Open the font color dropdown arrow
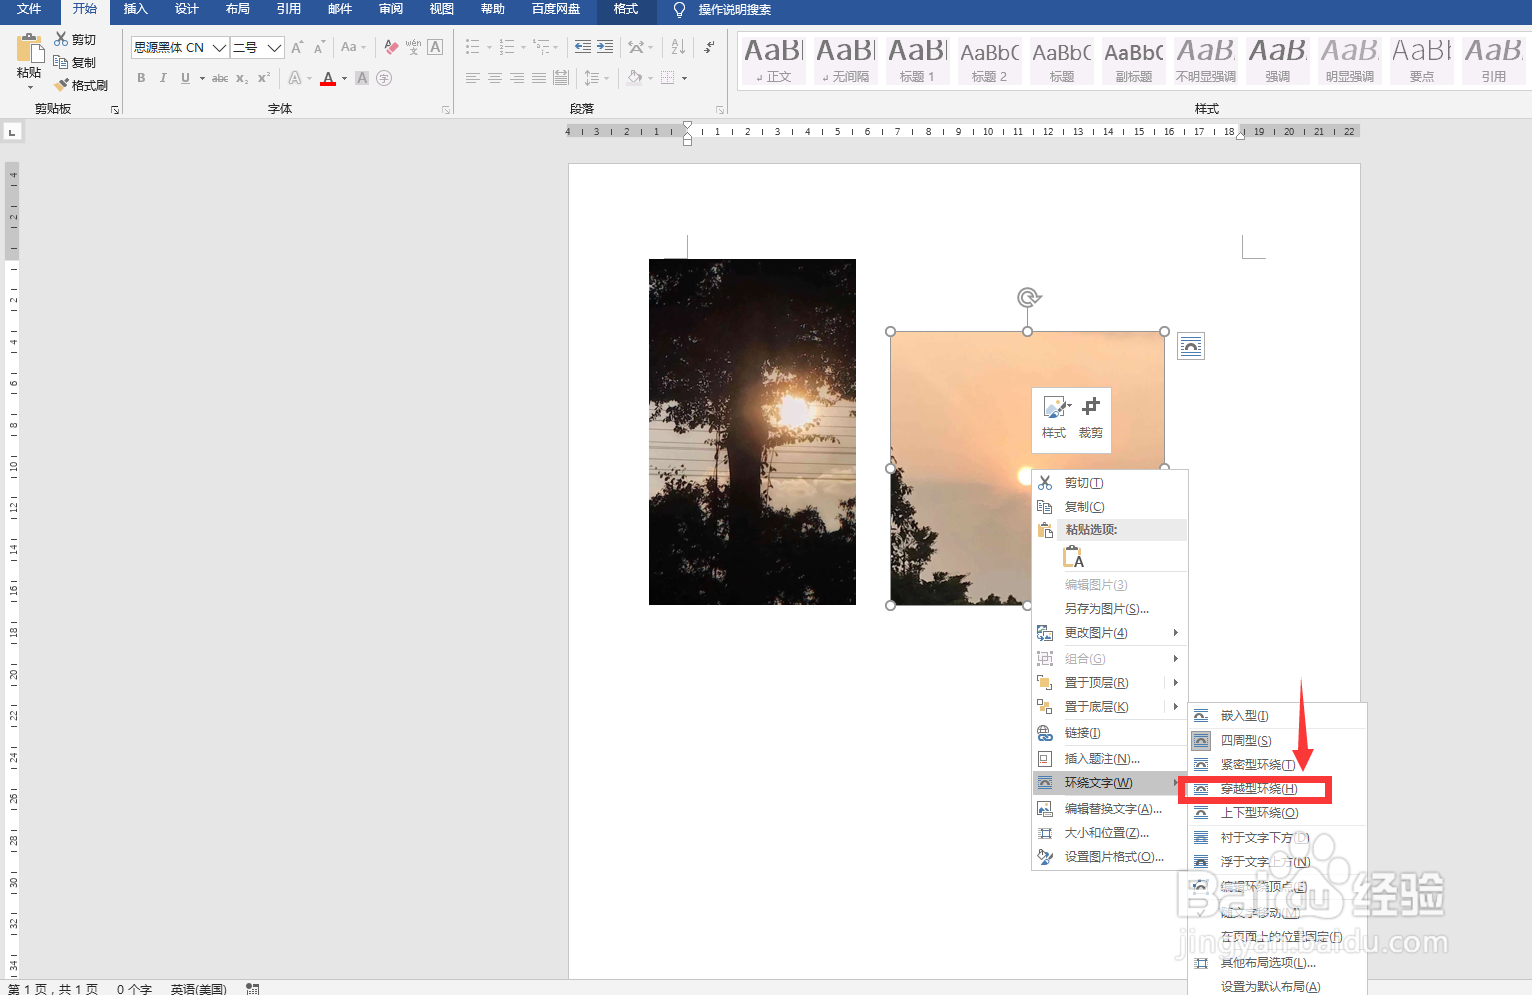The width and height of the screenshot is (1532, 995). point(344,78)
